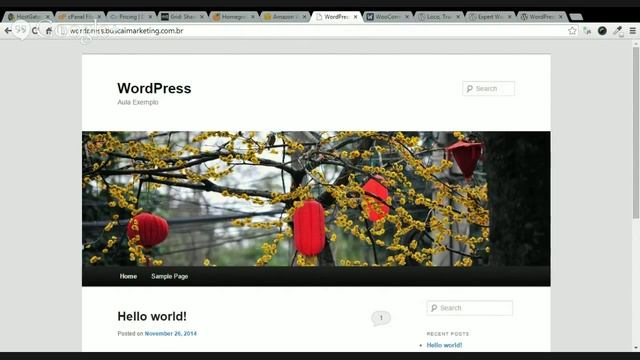Close the Amazon tab
Screen dimensions: 640x360
(304, 17)
